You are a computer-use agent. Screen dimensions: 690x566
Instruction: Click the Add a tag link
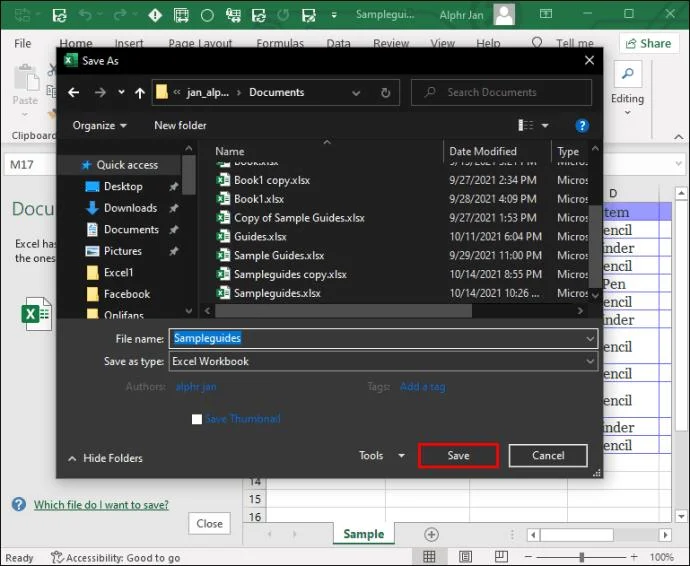422,387
